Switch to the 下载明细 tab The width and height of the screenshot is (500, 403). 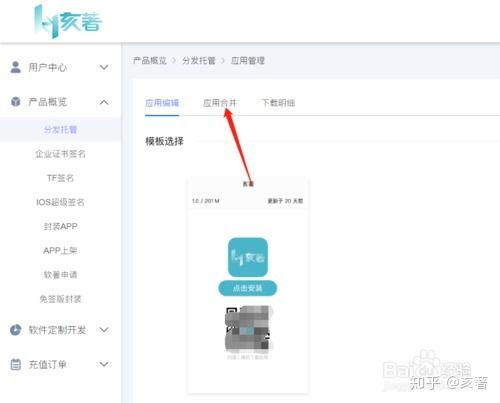(x=278, y=103)
